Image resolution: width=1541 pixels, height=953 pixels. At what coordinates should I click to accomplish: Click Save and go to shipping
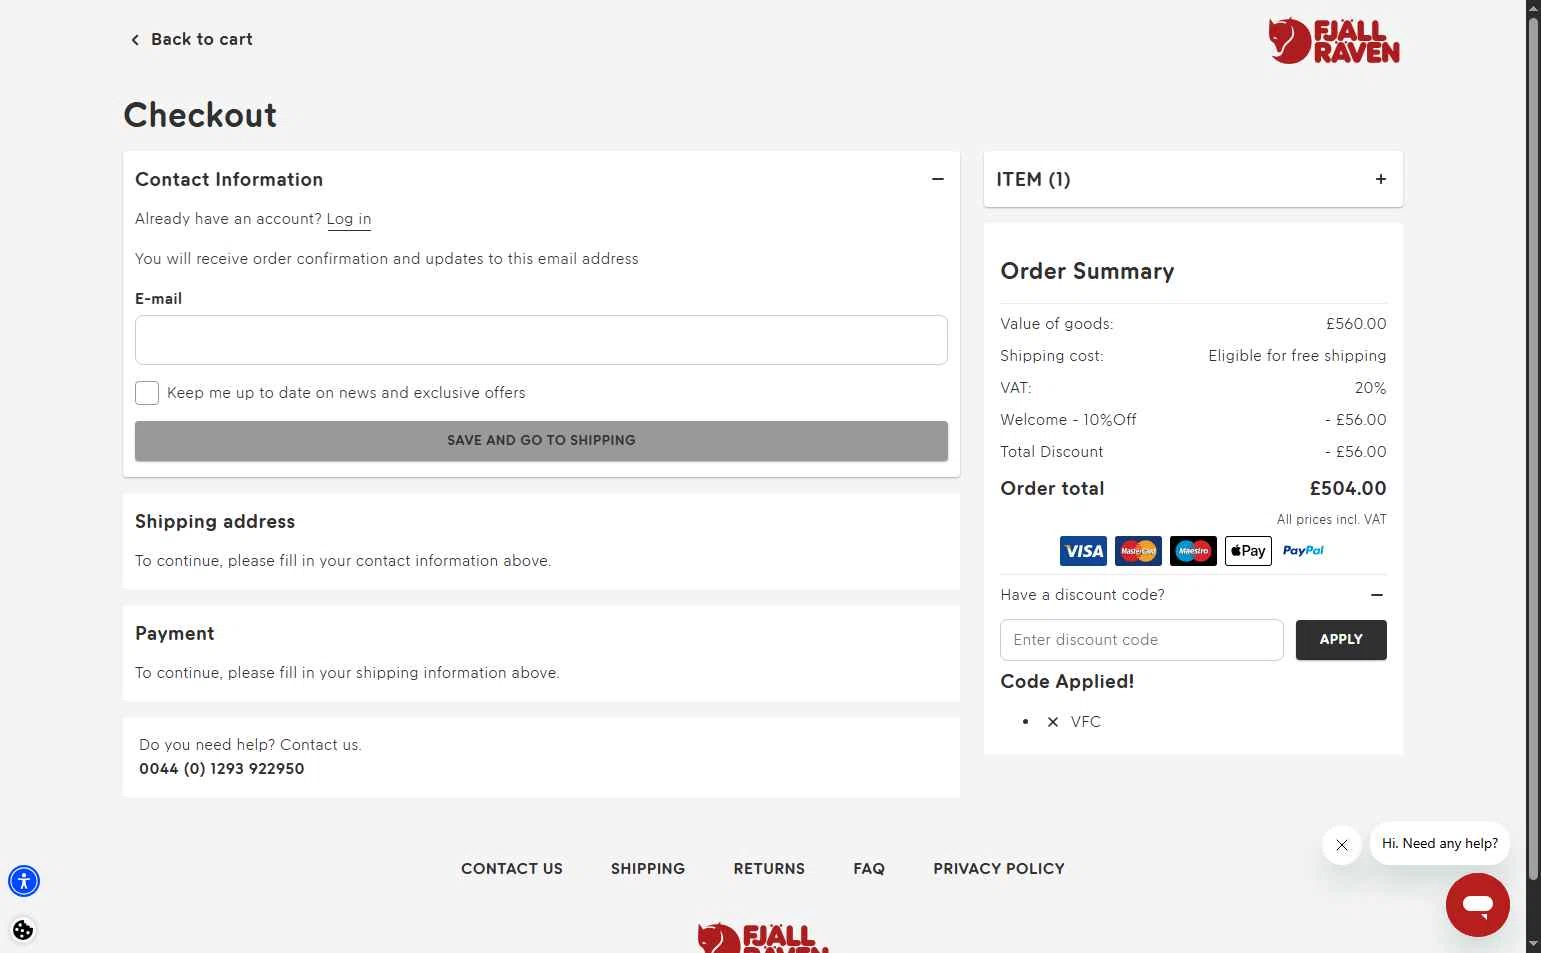(541, 441)
